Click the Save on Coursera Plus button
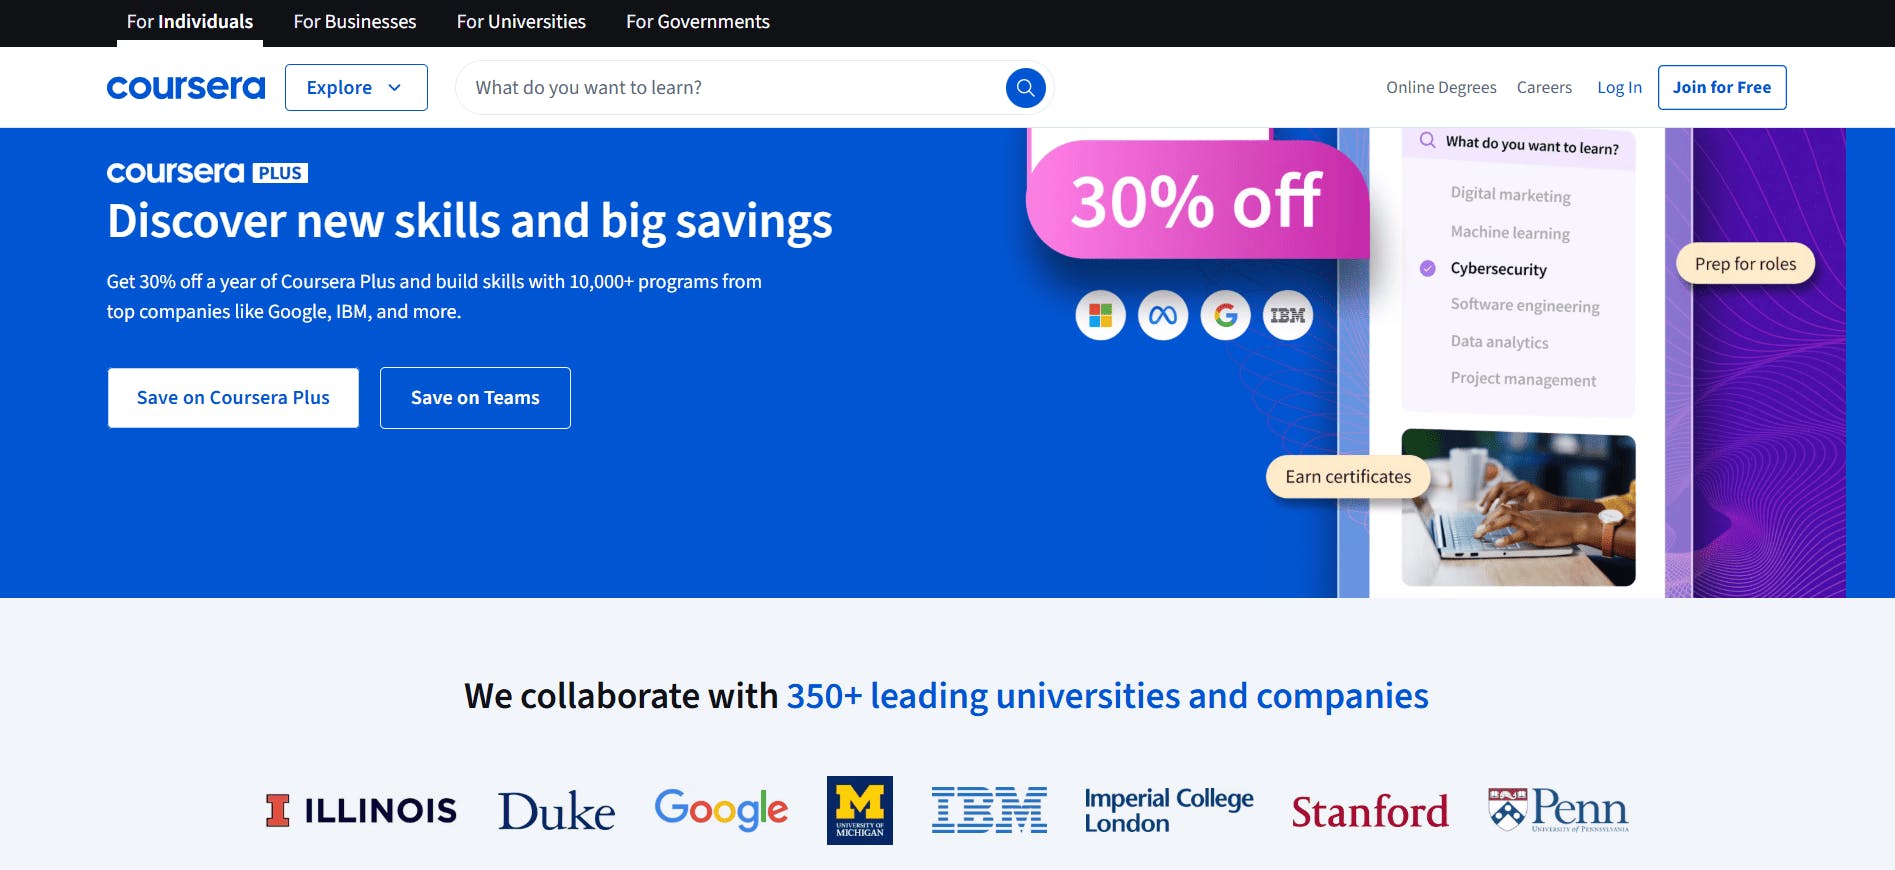Image resolution: width=1895 pixels, height=870 pixels. point(232,397)
